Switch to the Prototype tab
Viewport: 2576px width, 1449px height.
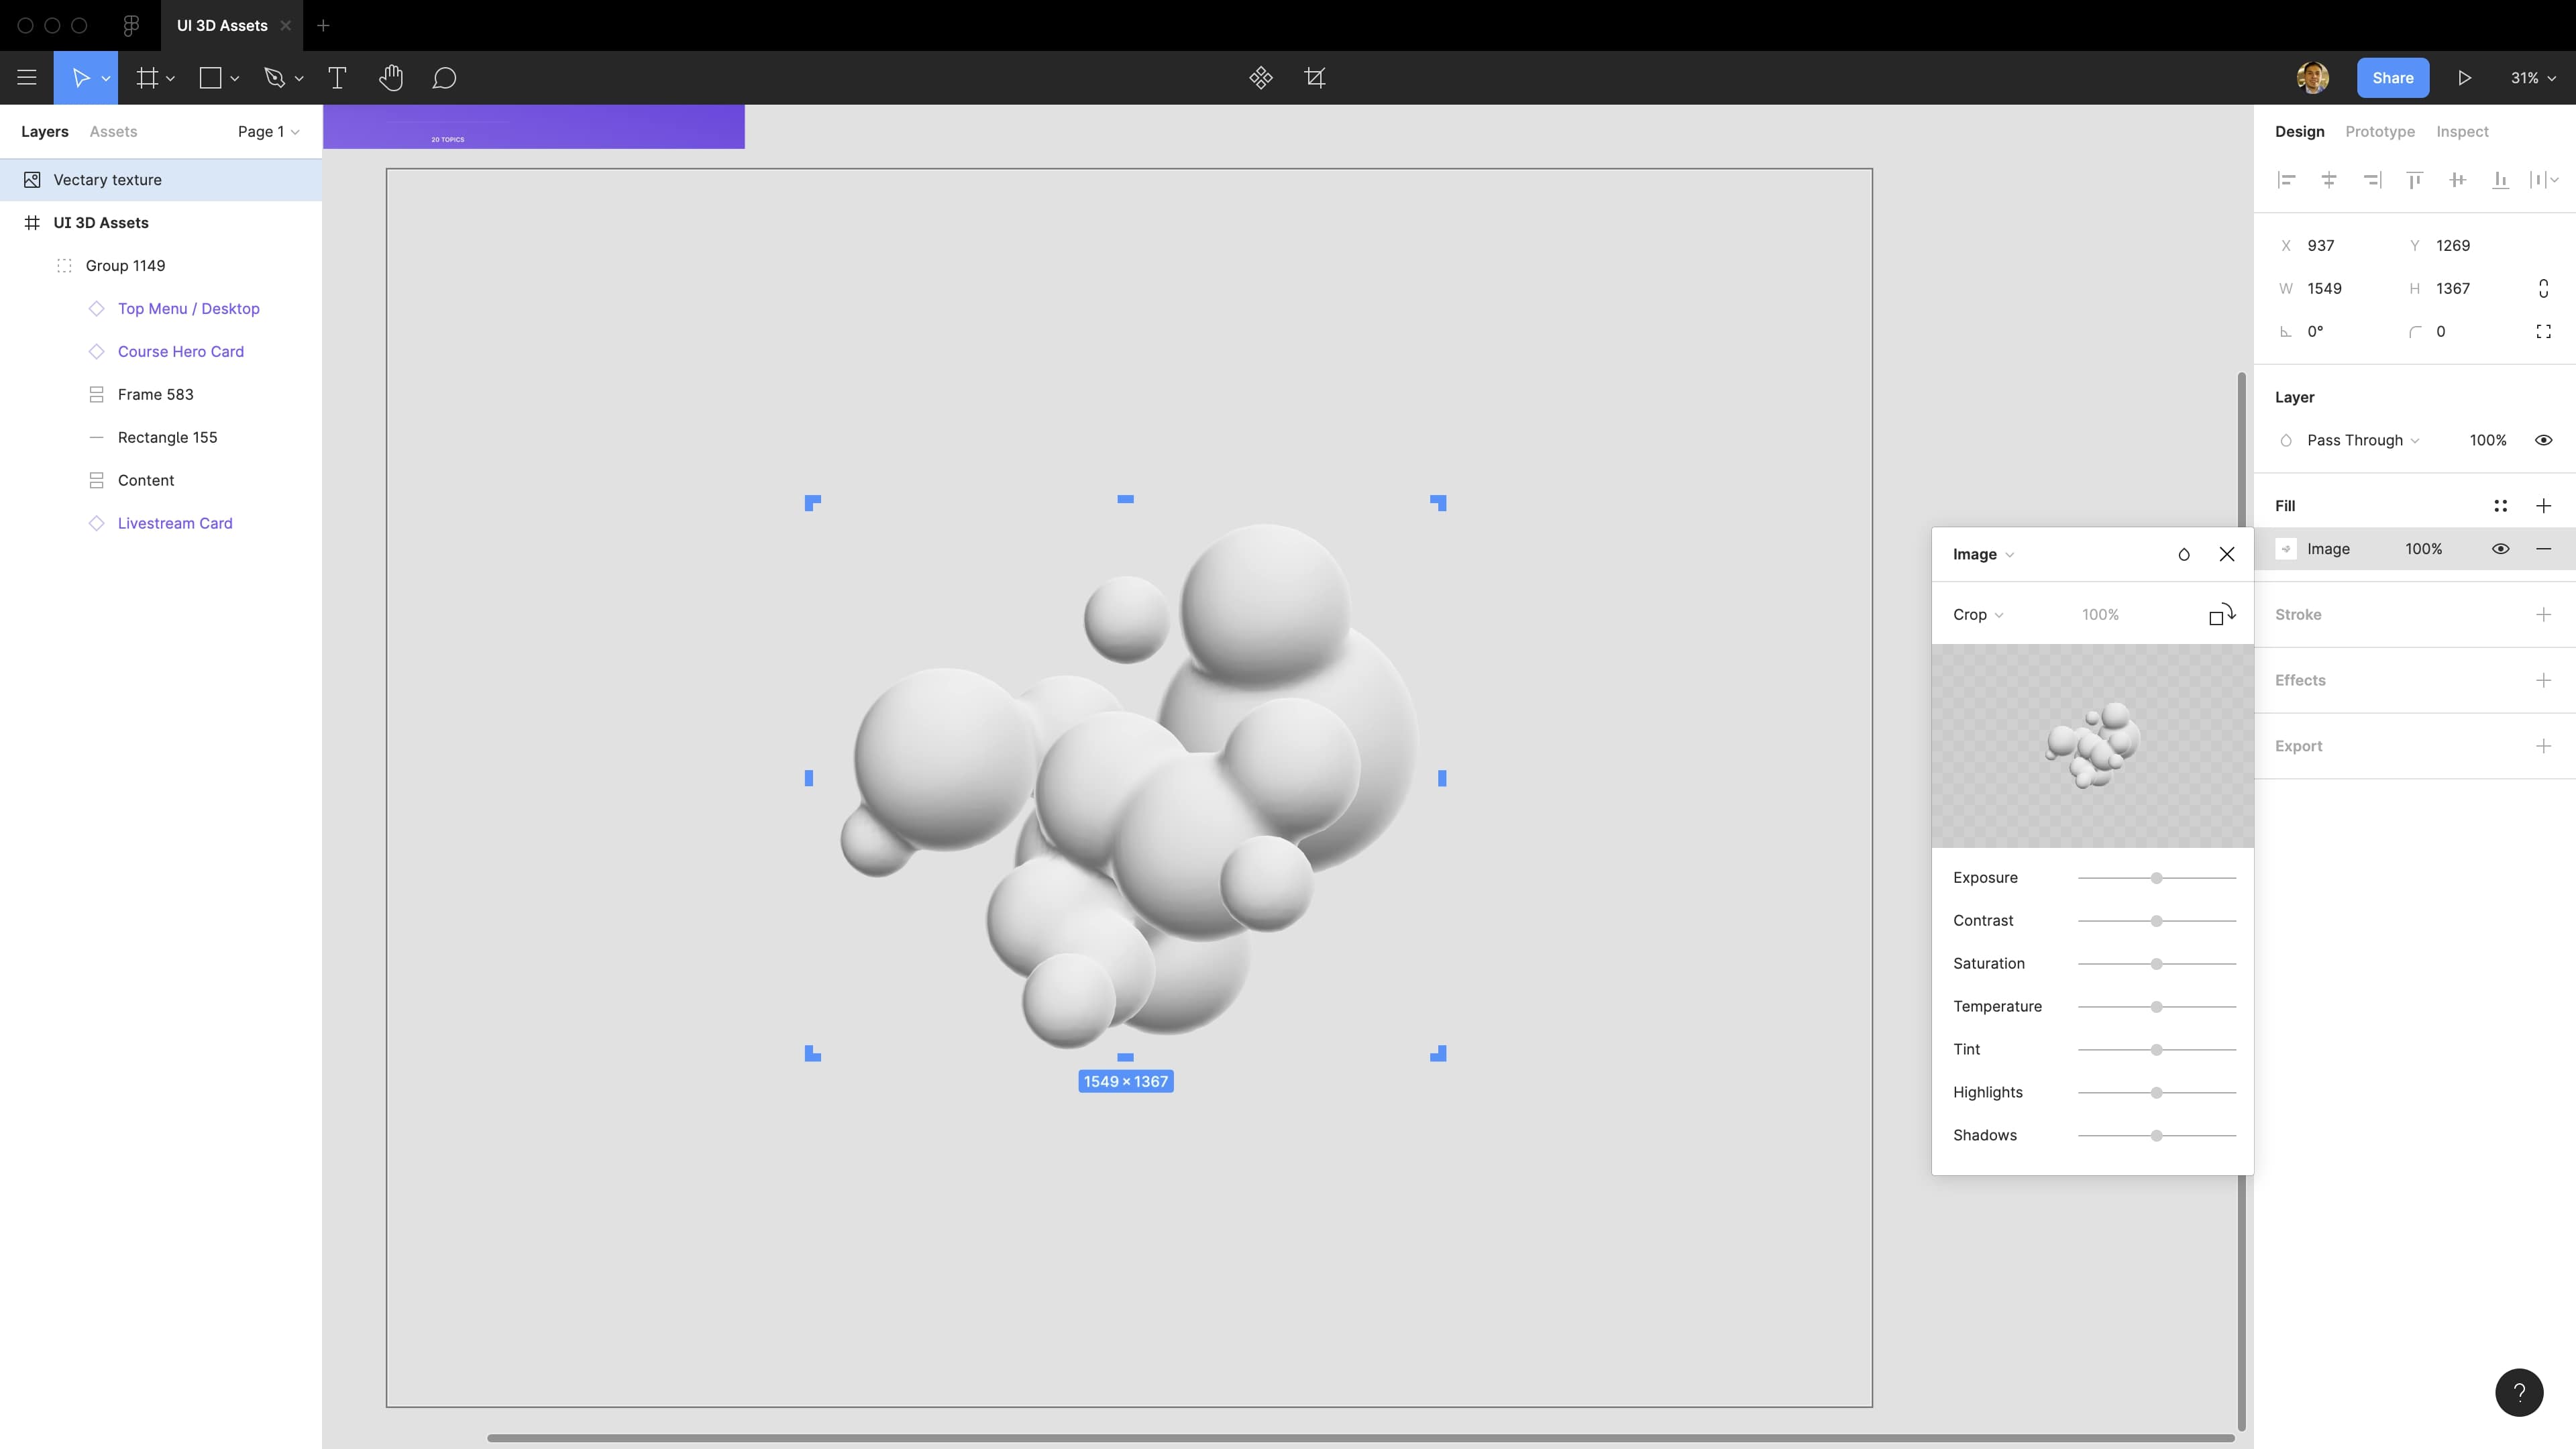pyautogui.click(x=2379, y=131)
